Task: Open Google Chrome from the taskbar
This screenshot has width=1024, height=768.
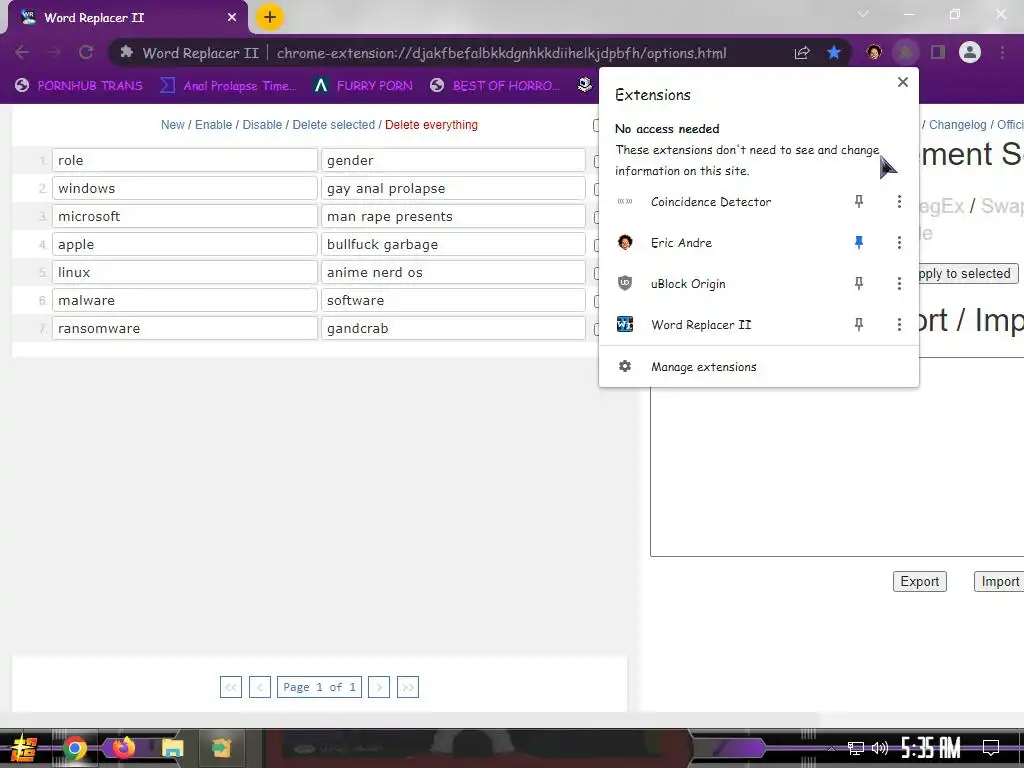Action: tap(74, 748)
